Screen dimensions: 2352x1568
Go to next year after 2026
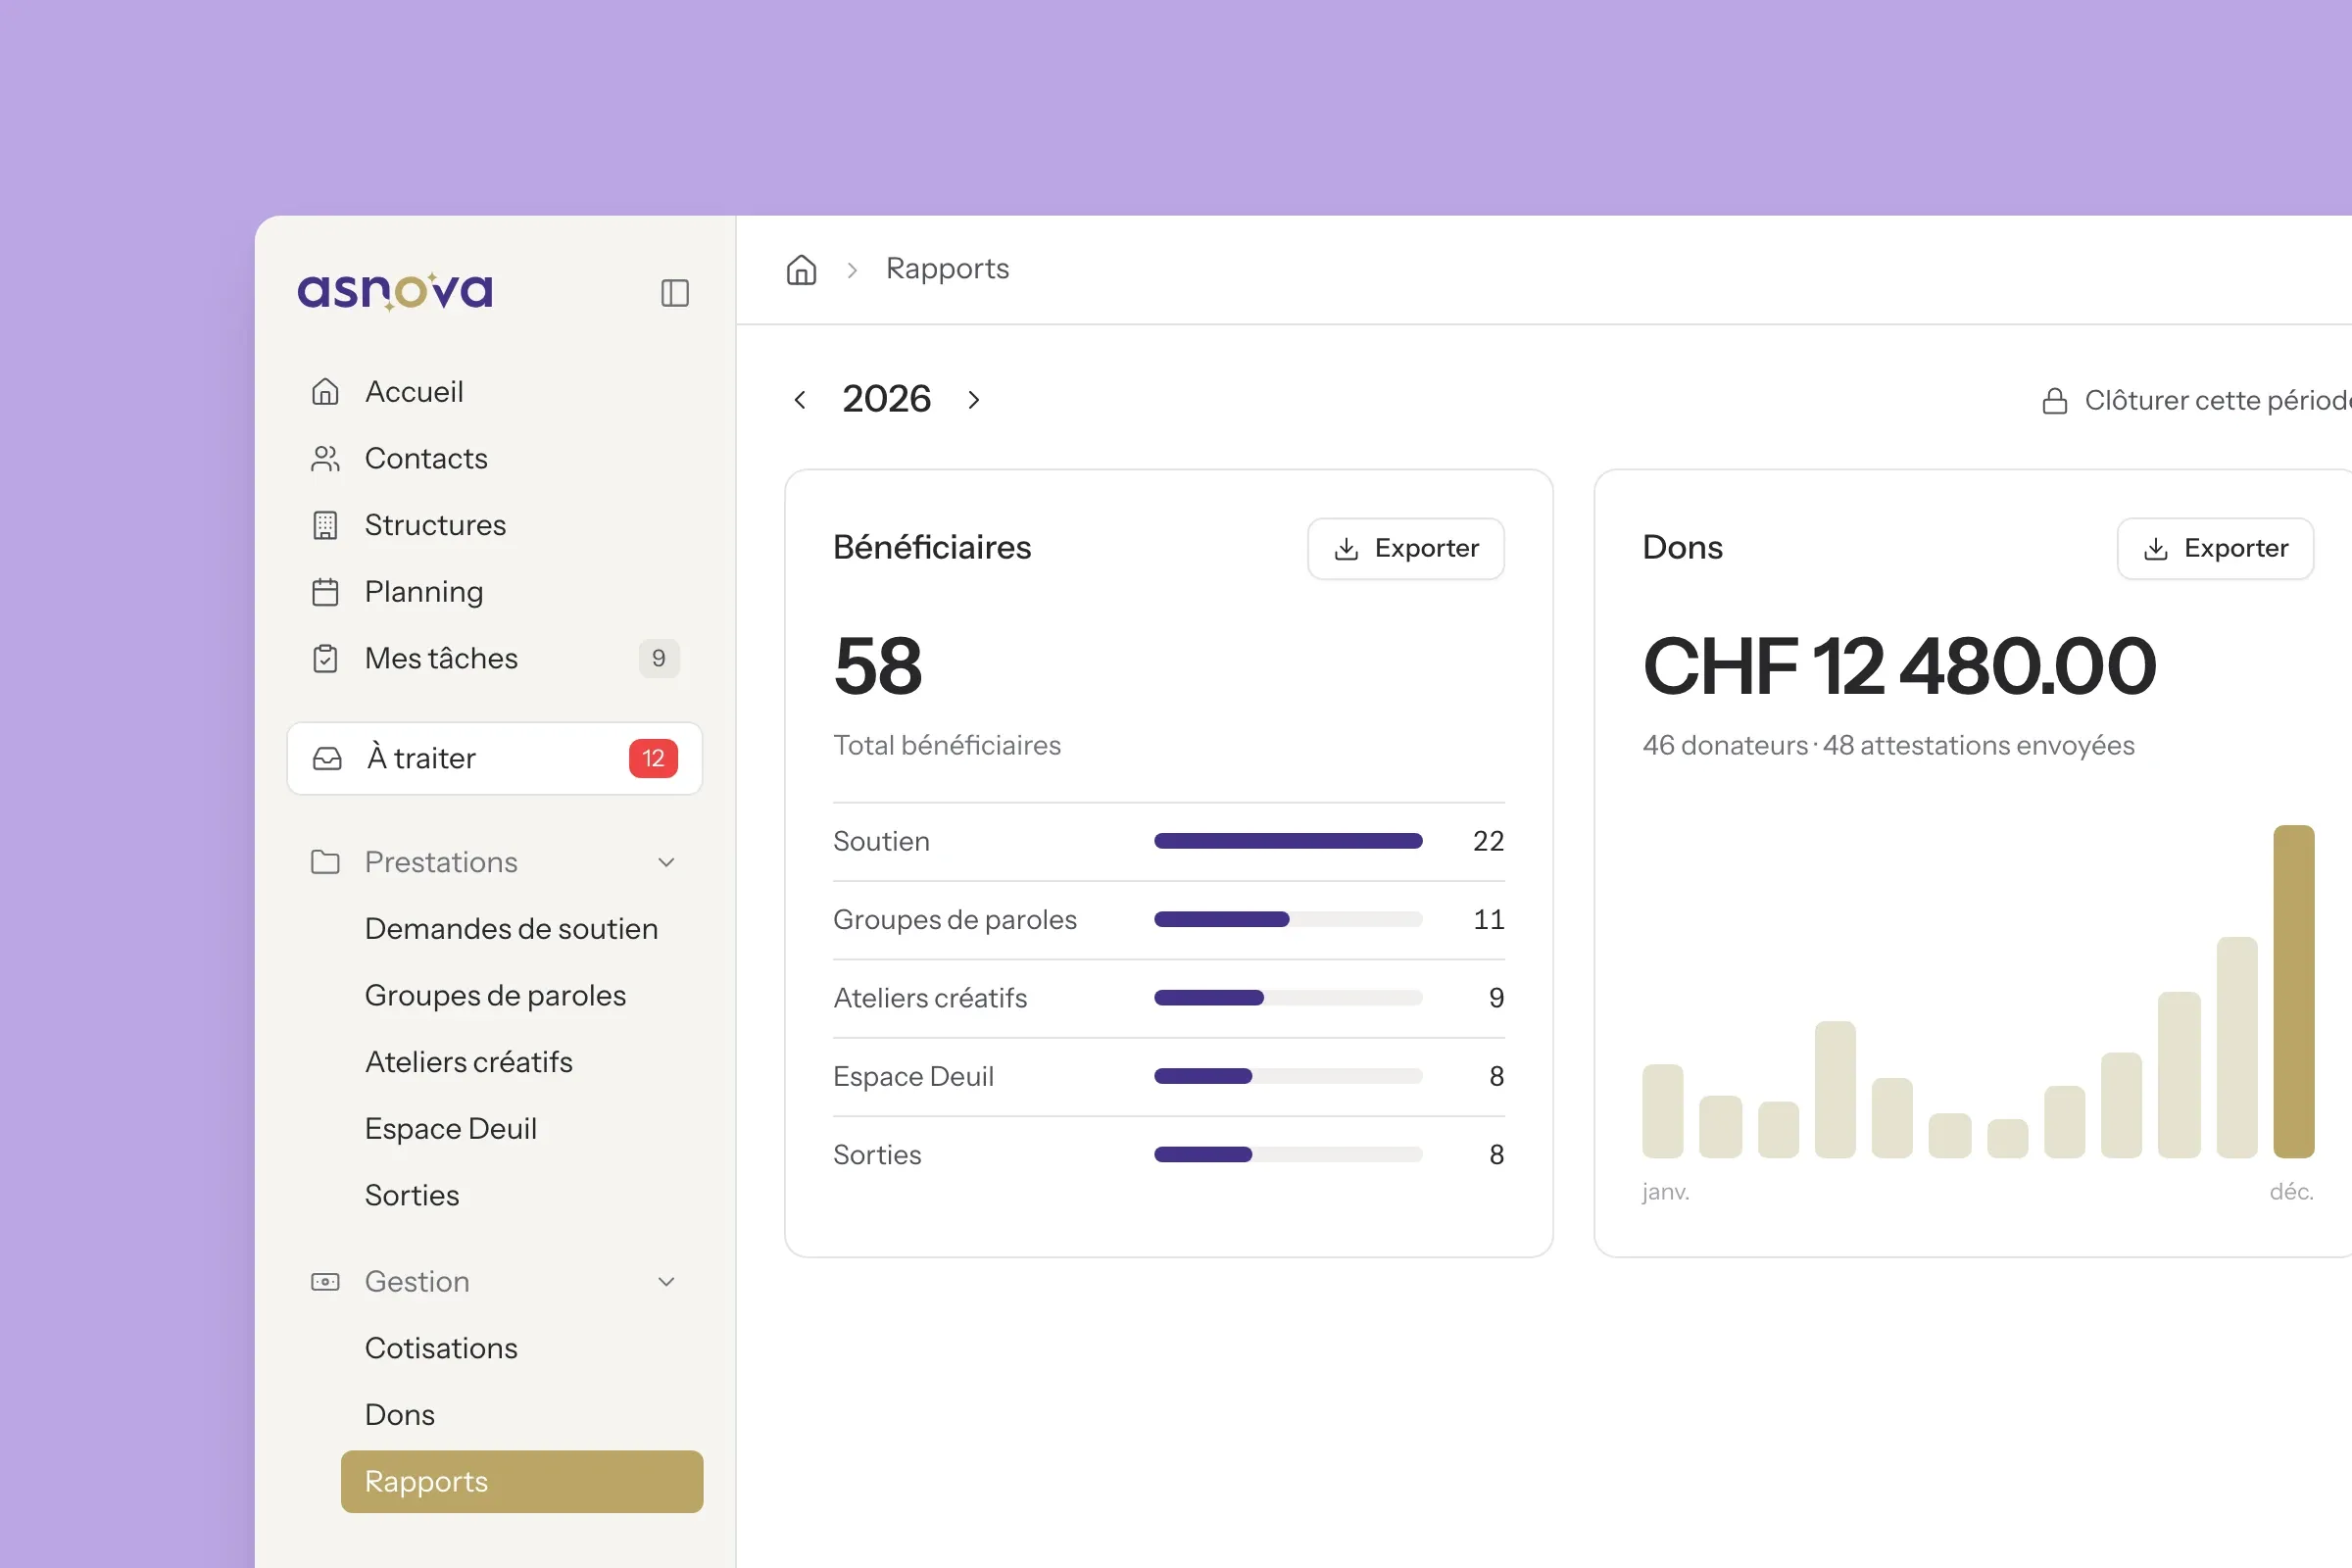pyautogui.click(x=974, y=400)
